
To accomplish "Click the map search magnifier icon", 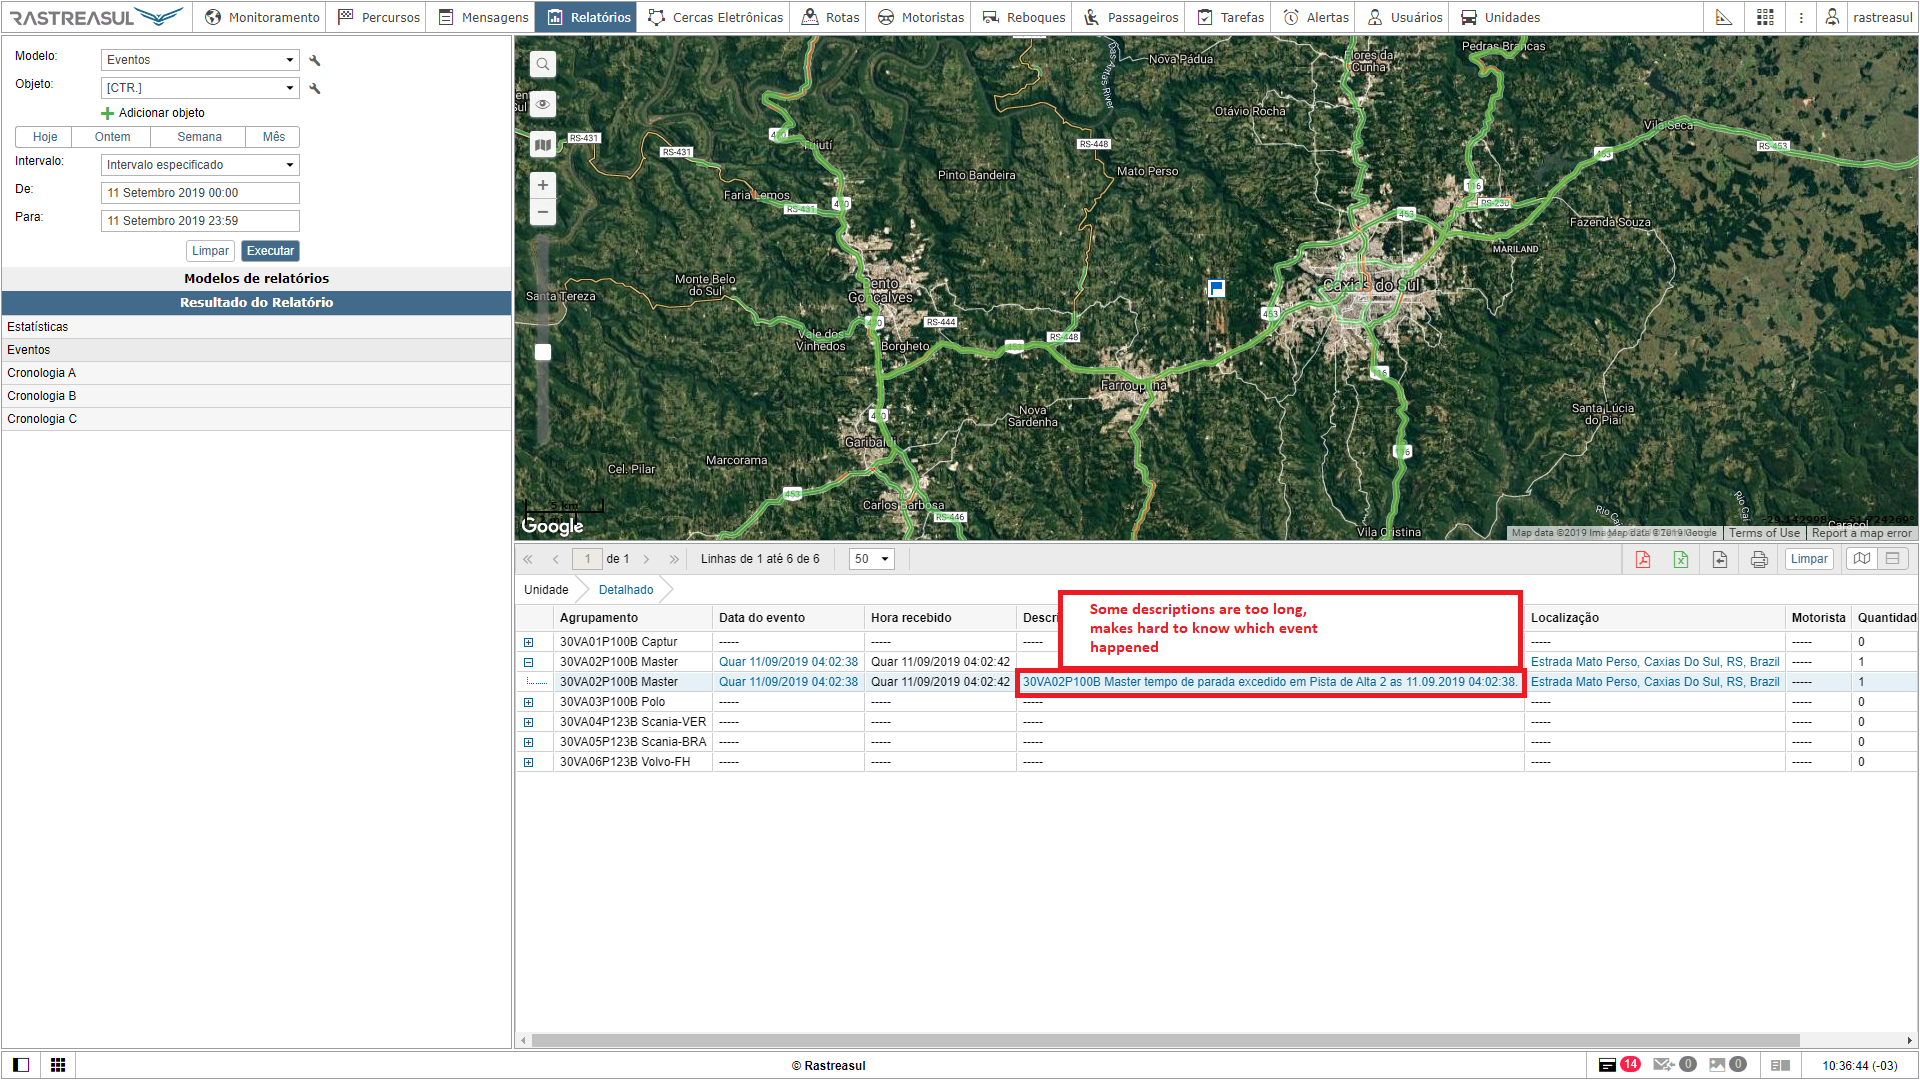I will (x=543, y=65).
